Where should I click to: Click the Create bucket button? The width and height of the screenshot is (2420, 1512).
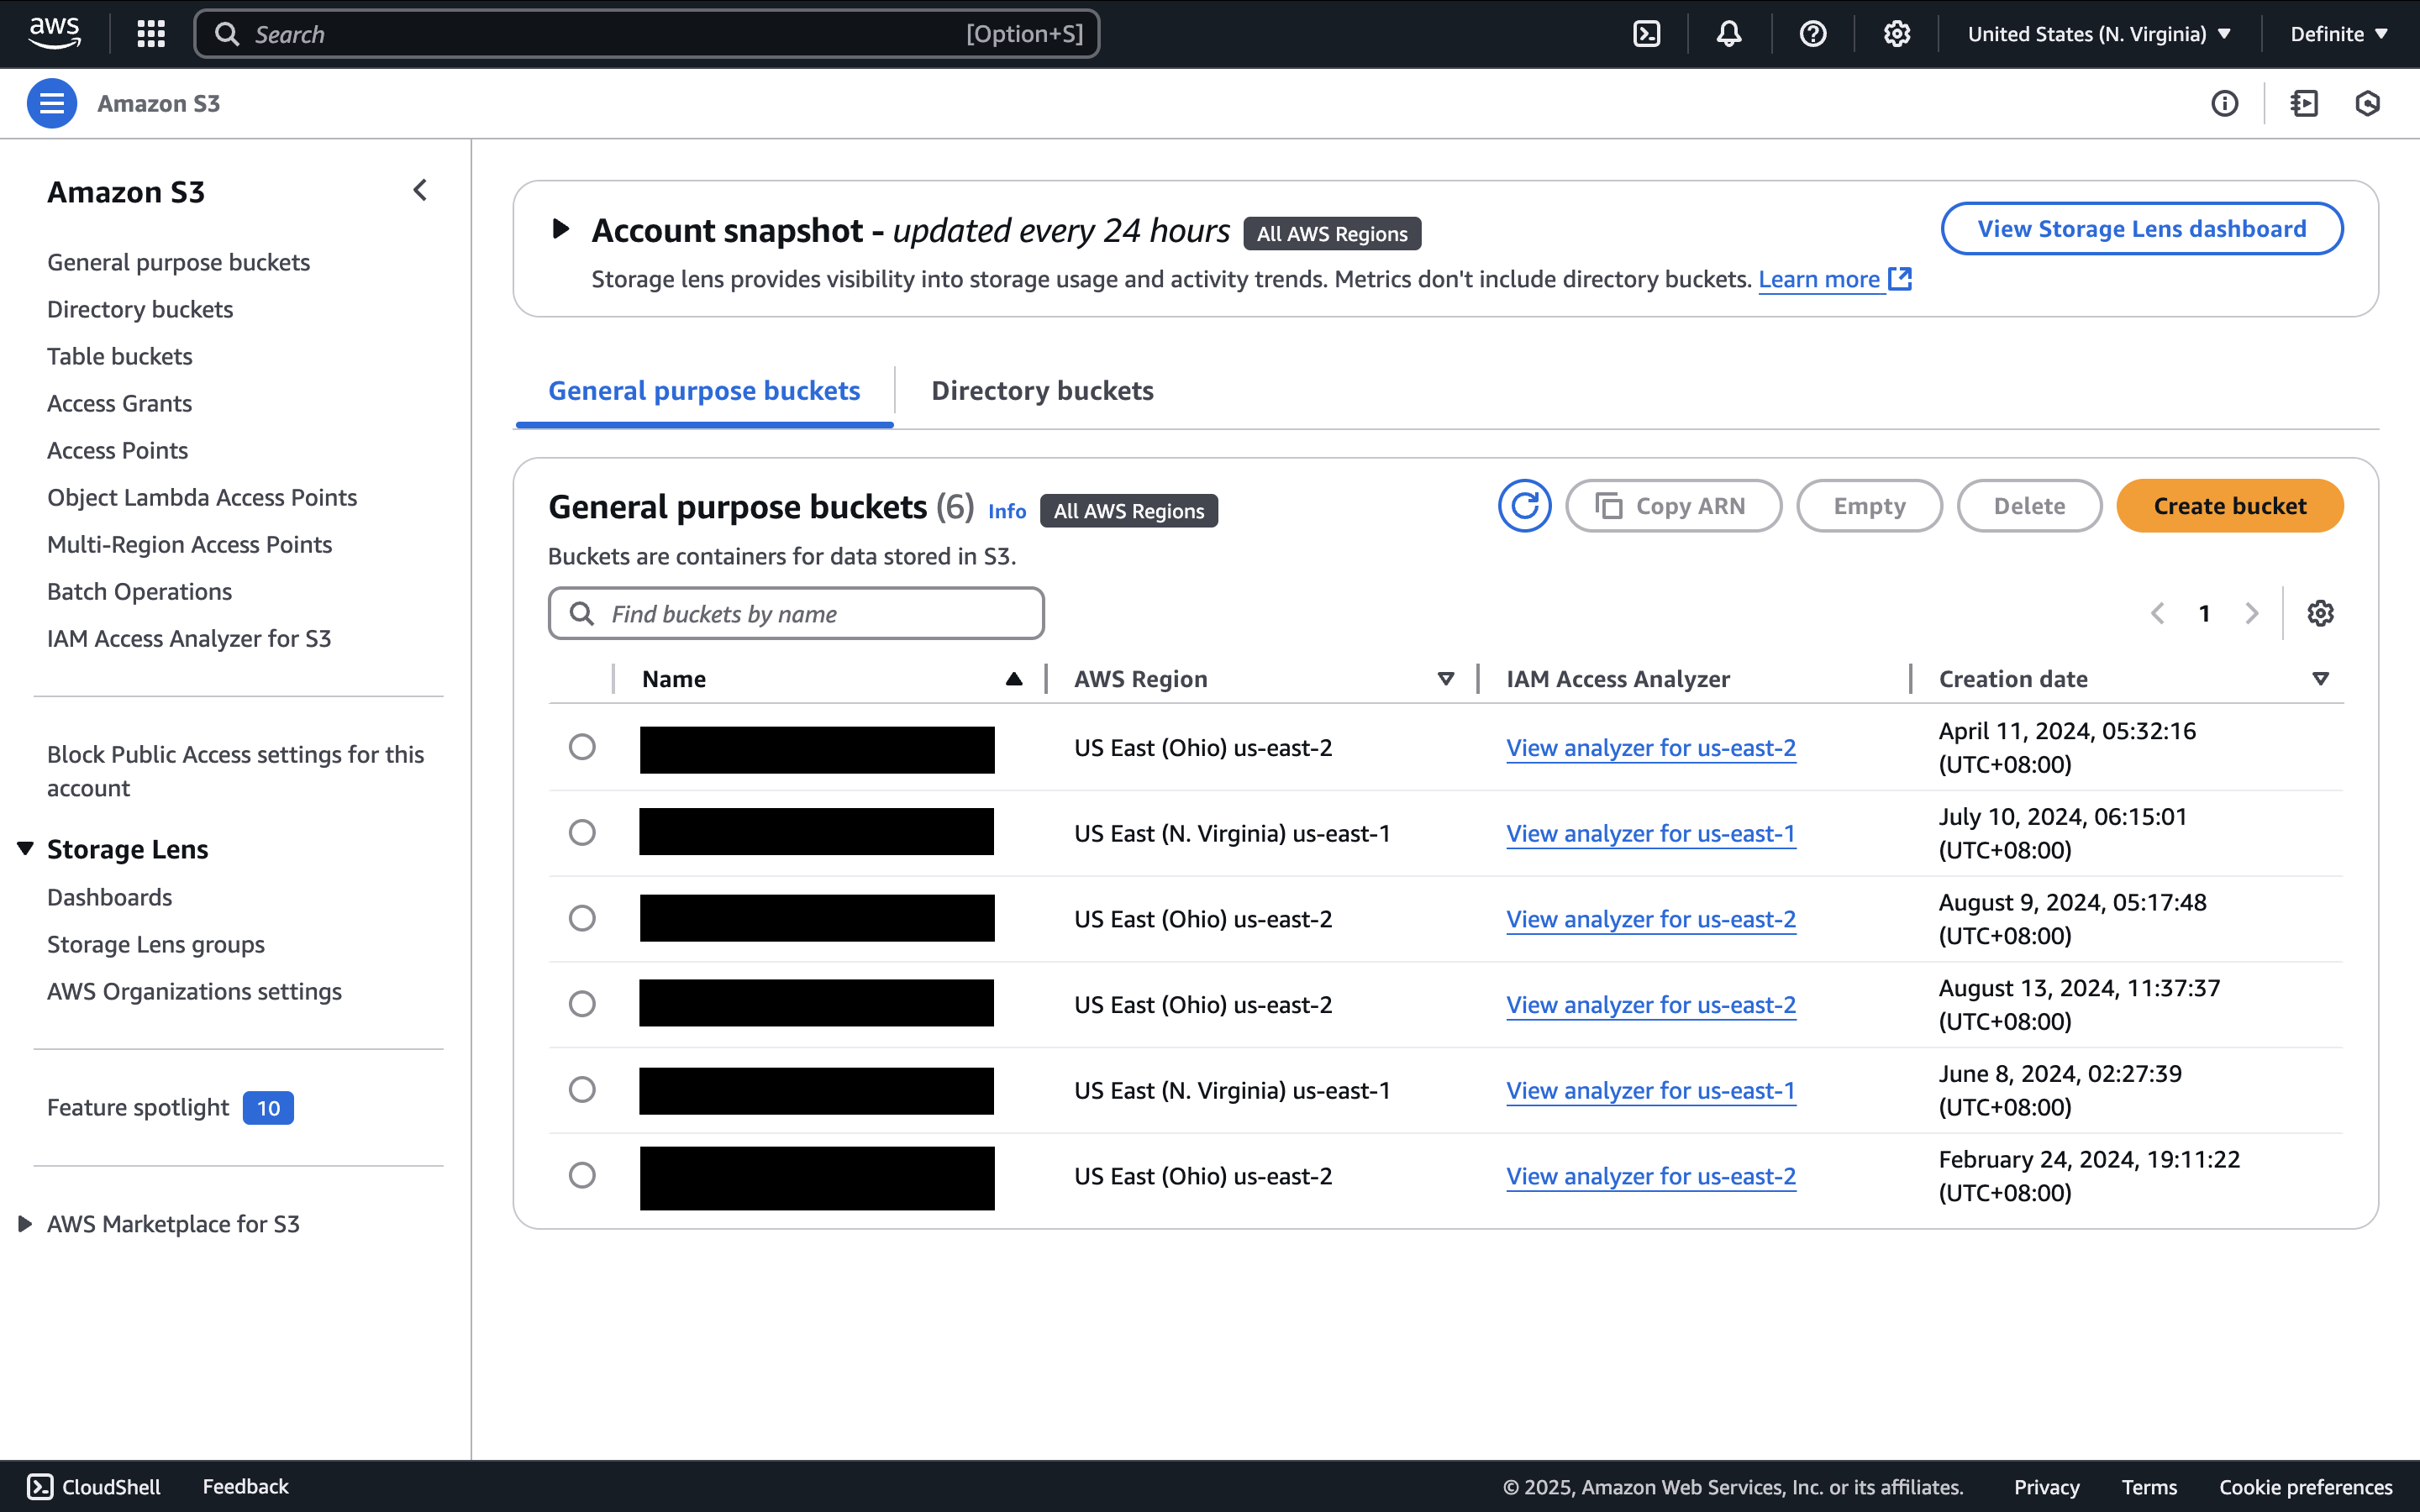[2229, 506]
